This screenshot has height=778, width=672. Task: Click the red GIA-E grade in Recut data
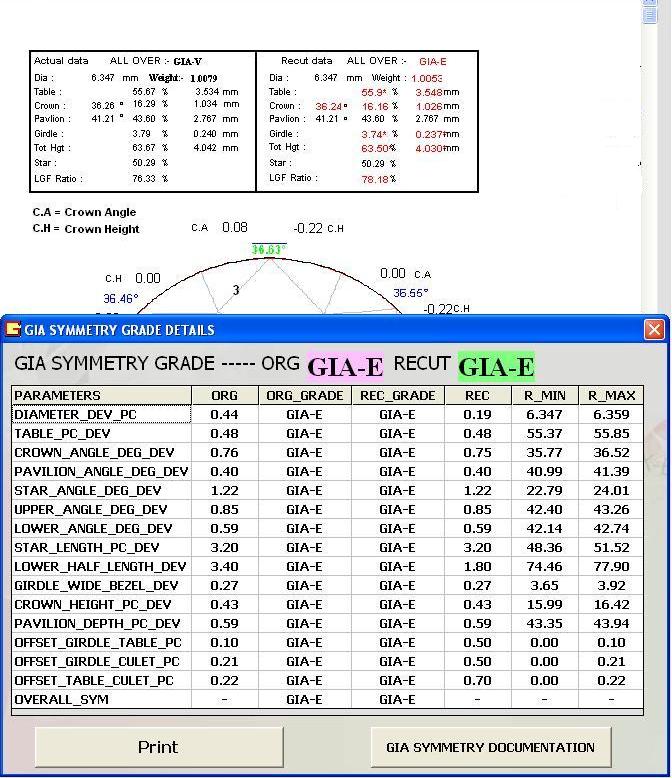(433, 62)
